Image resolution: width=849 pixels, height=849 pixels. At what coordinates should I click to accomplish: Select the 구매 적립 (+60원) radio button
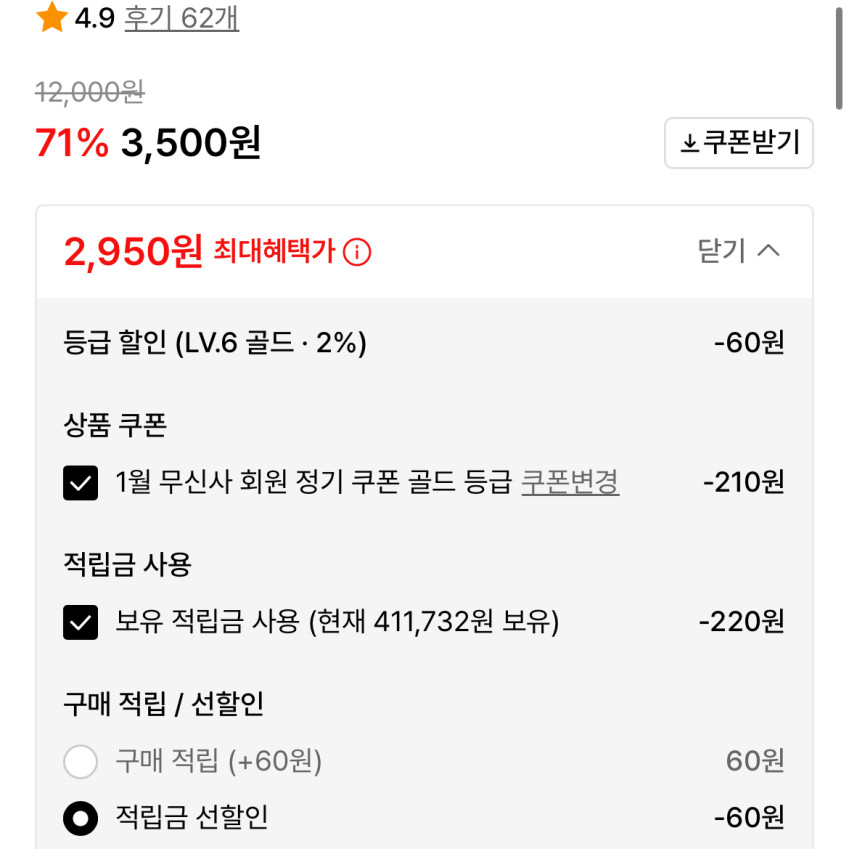click(80, 762)
